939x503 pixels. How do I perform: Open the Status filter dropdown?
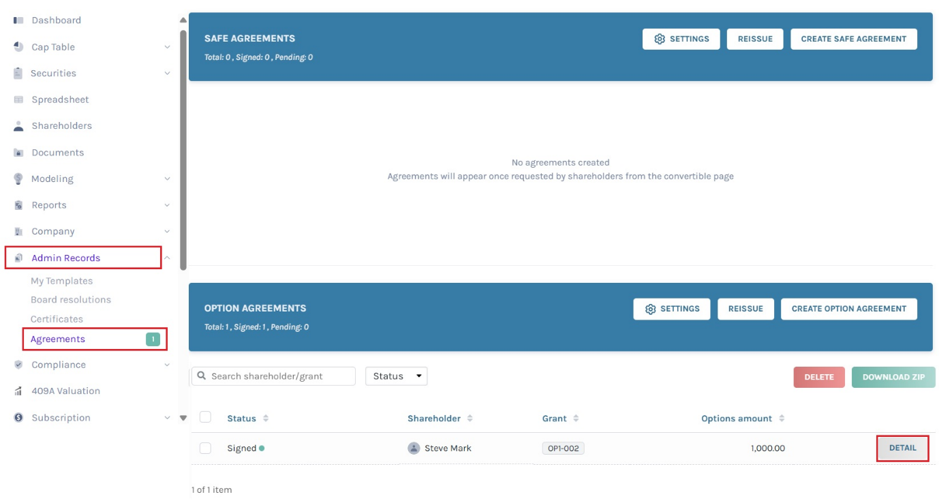click(396, 376)
